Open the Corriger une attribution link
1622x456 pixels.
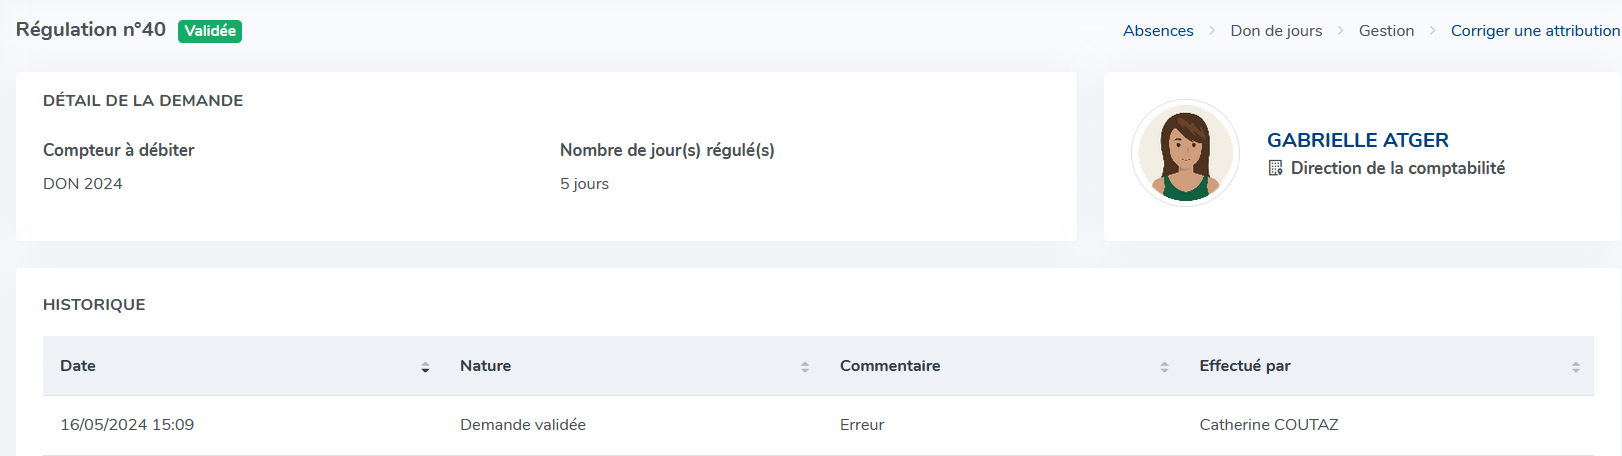(x=1535, y=31)
